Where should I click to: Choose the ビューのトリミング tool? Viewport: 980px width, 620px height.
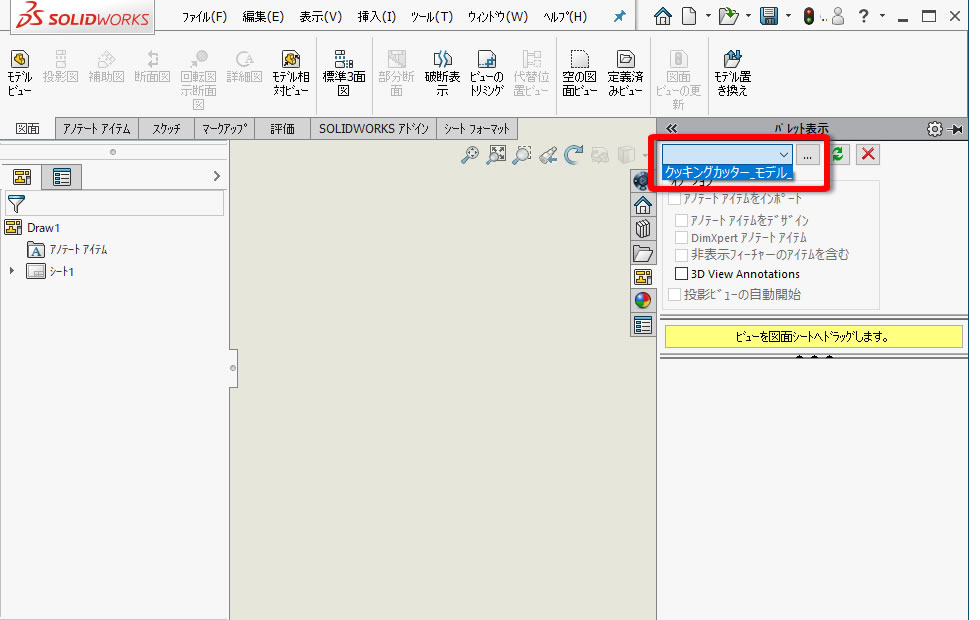487,73
